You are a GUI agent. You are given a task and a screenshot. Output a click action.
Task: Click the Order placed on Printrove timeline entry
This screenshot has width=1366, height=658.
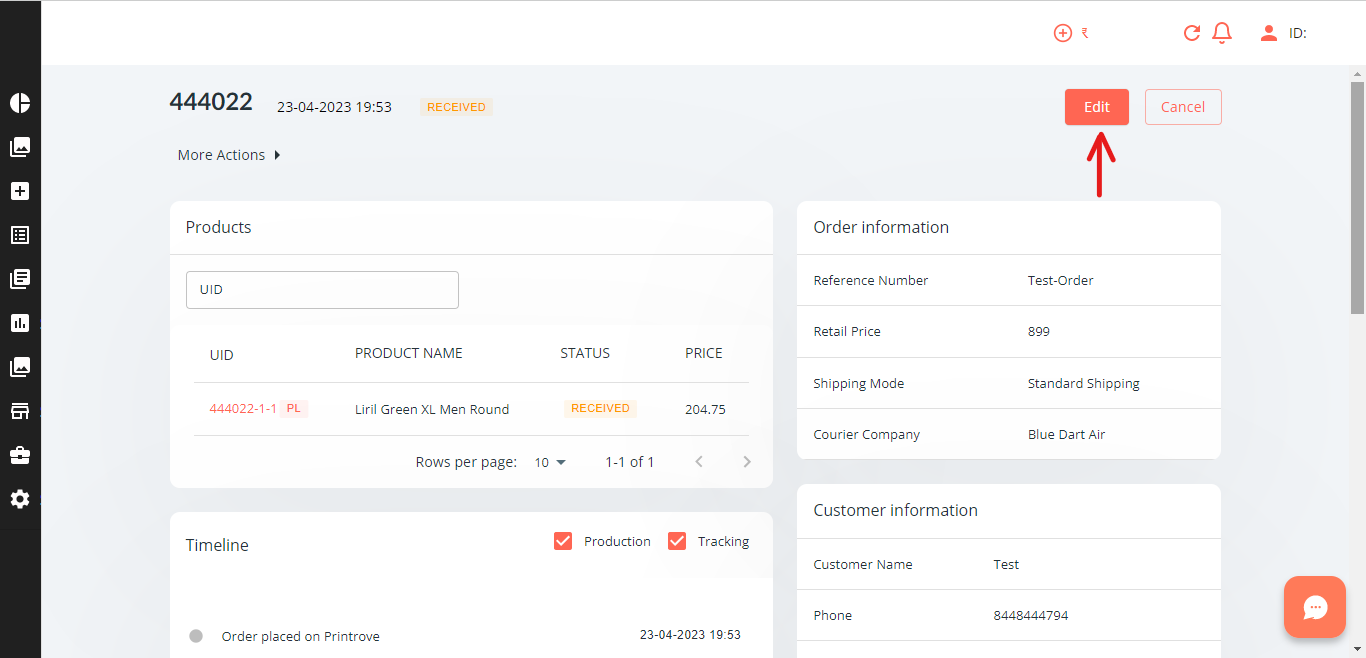[x=300, y=636]
